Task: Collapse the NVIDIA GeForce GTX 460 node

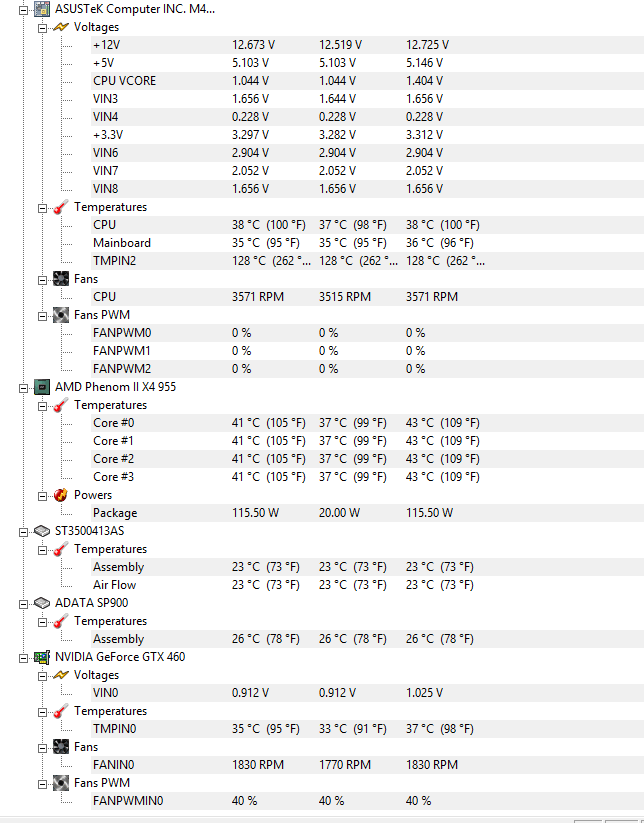Action: pyautogui.click(x=23, y=658)
